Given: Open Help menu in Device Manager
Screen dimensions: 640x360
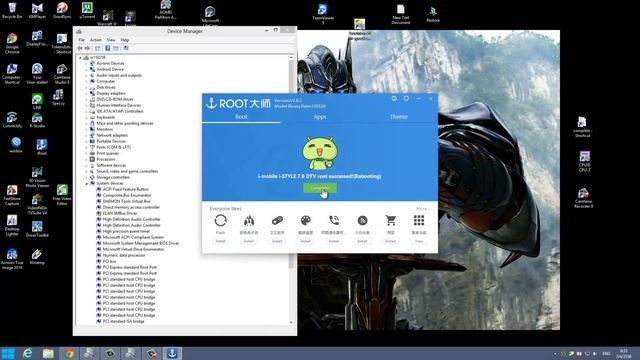Looking at the screenshot, I should (125, 40).
